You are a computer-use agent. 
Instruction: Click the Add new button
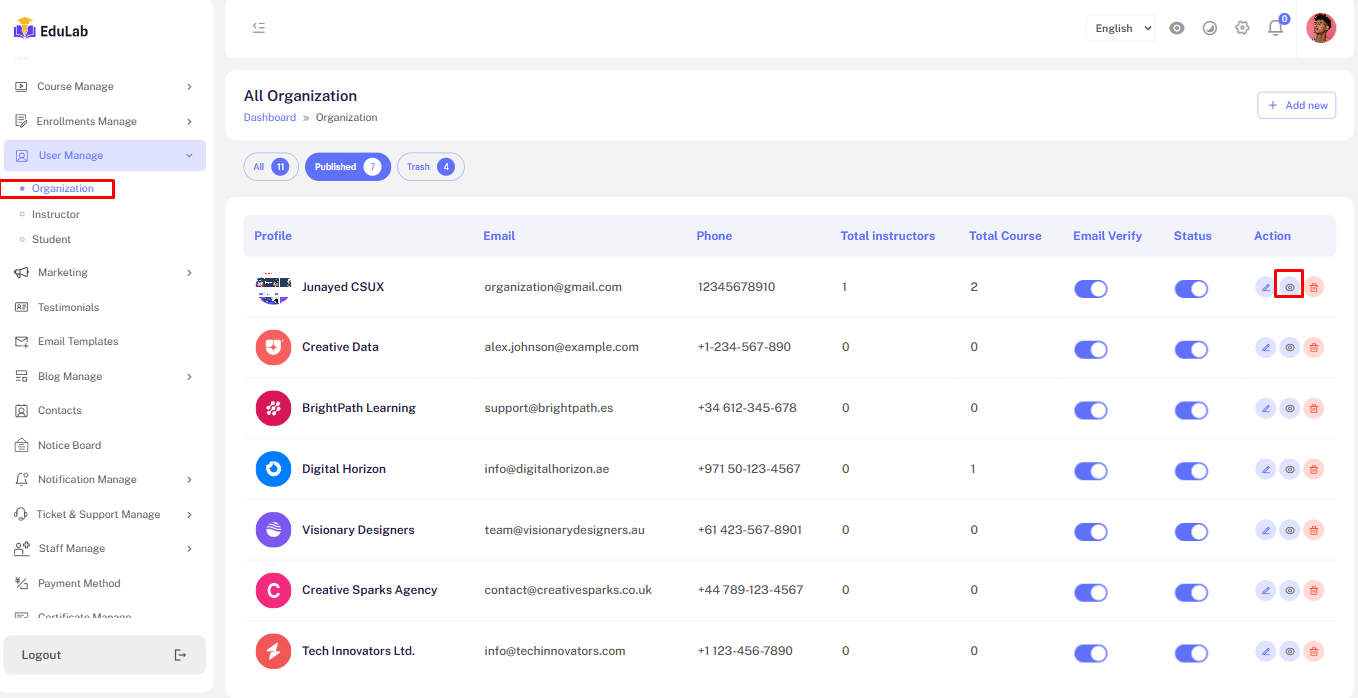[1296, 105]
